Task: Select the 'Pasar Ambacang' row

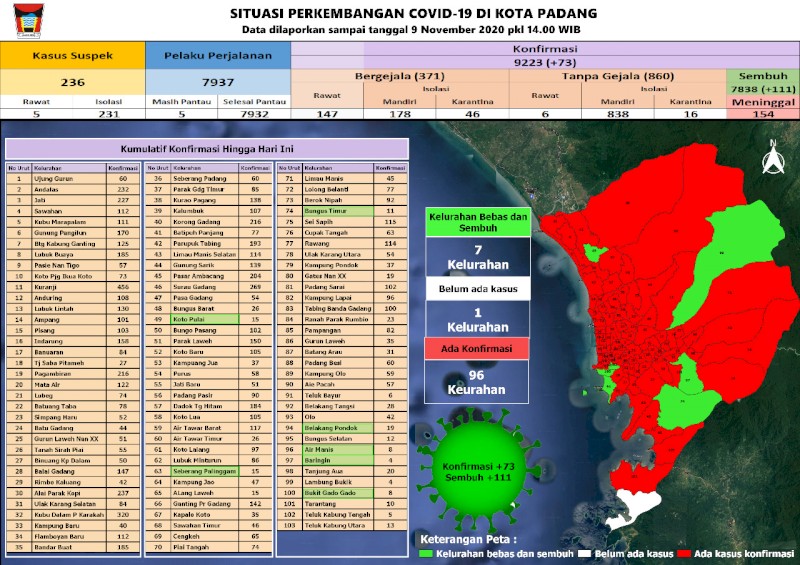Action: (x=209, y=276)
